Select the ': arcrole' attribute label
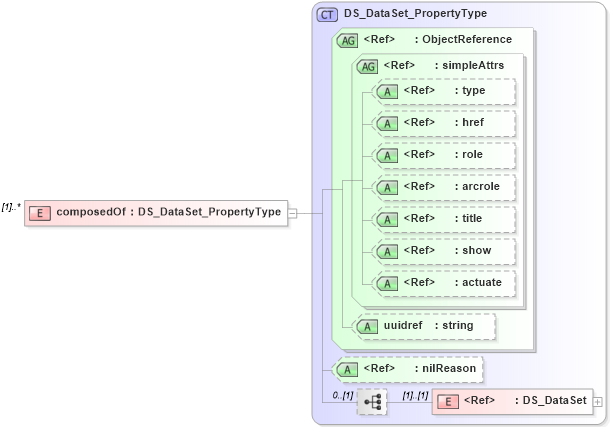 pos(477,186)
